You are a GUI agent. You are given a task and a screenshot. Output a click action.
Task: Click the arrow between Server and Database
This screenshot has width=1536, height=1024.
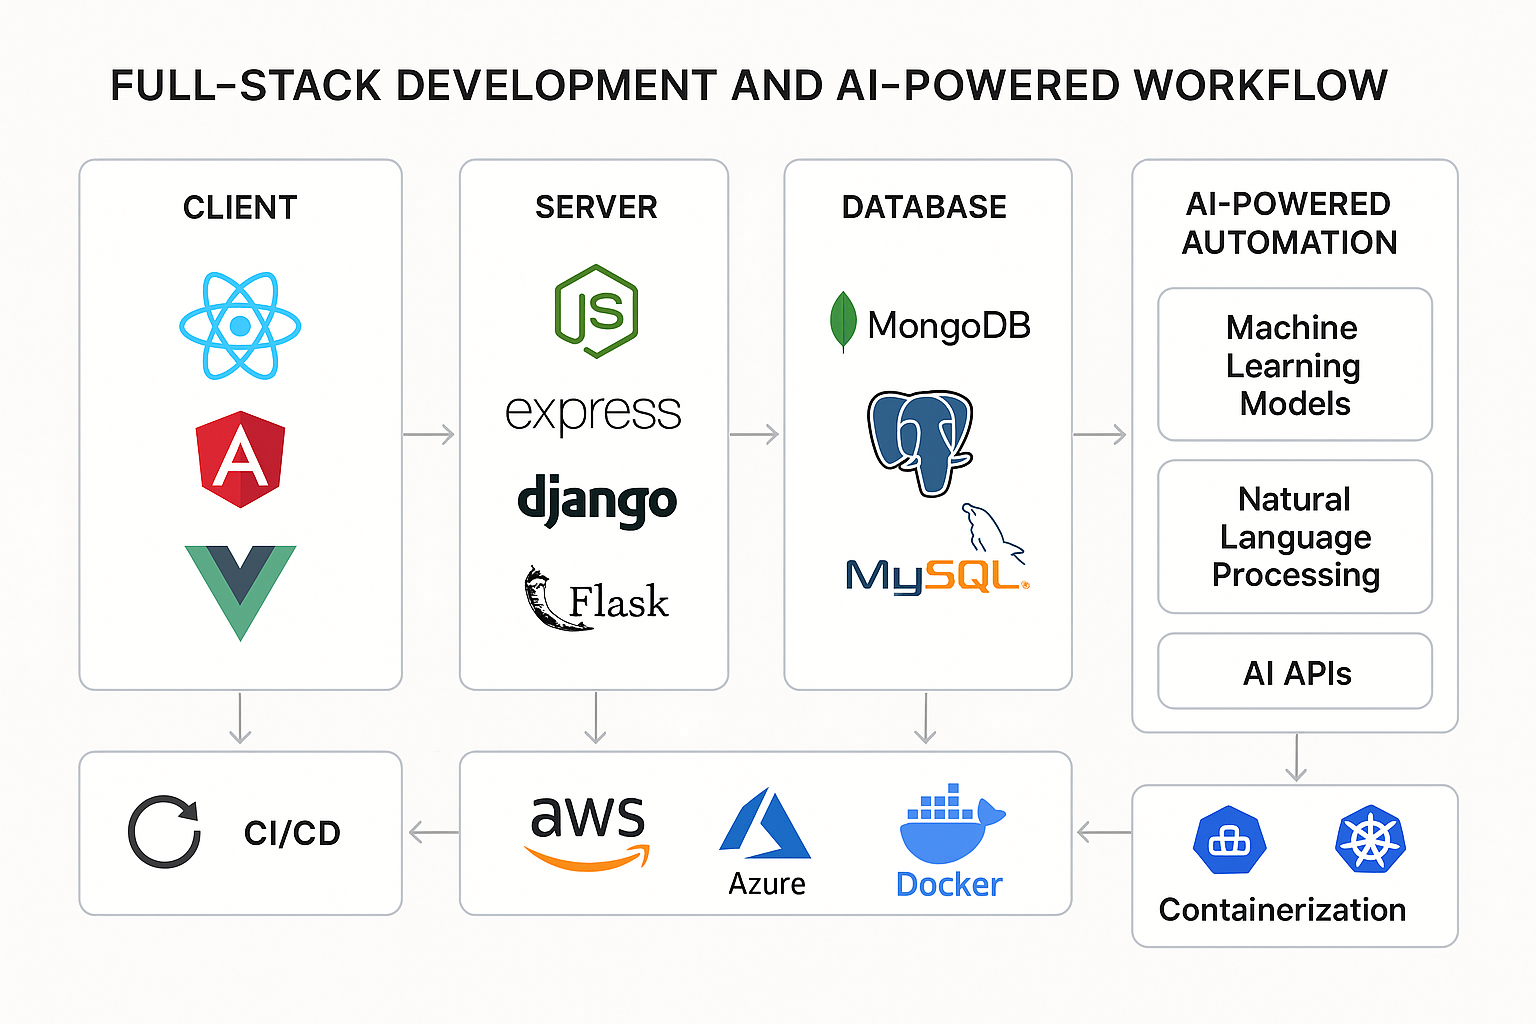(752, 434)
